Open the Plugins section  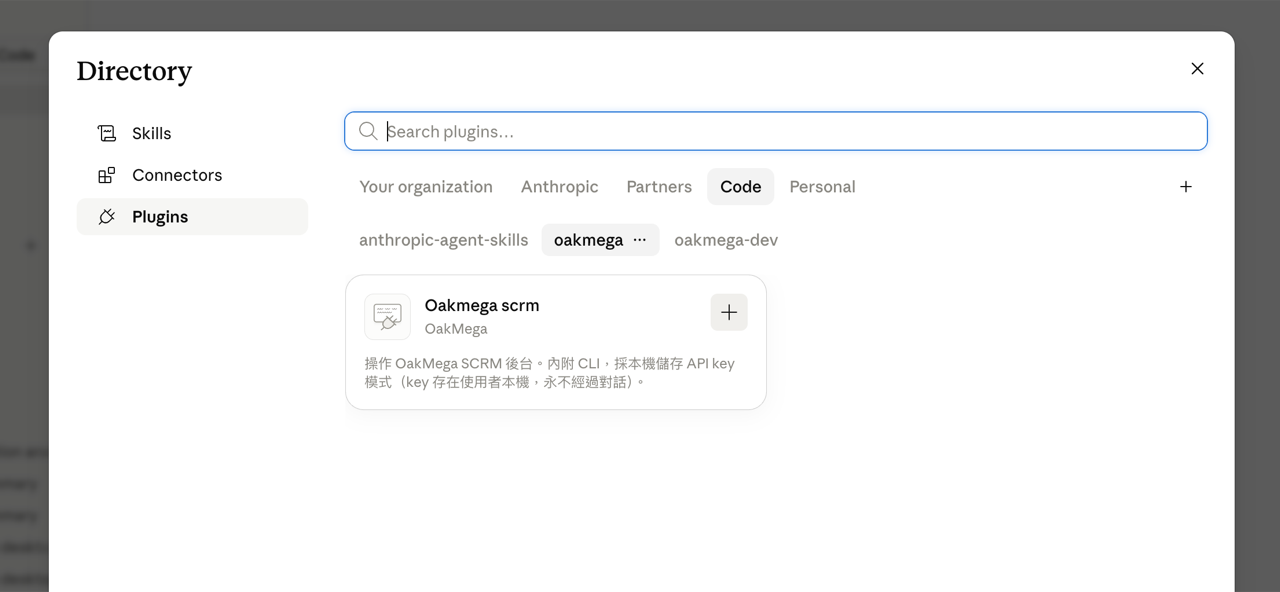pos(192,217)
